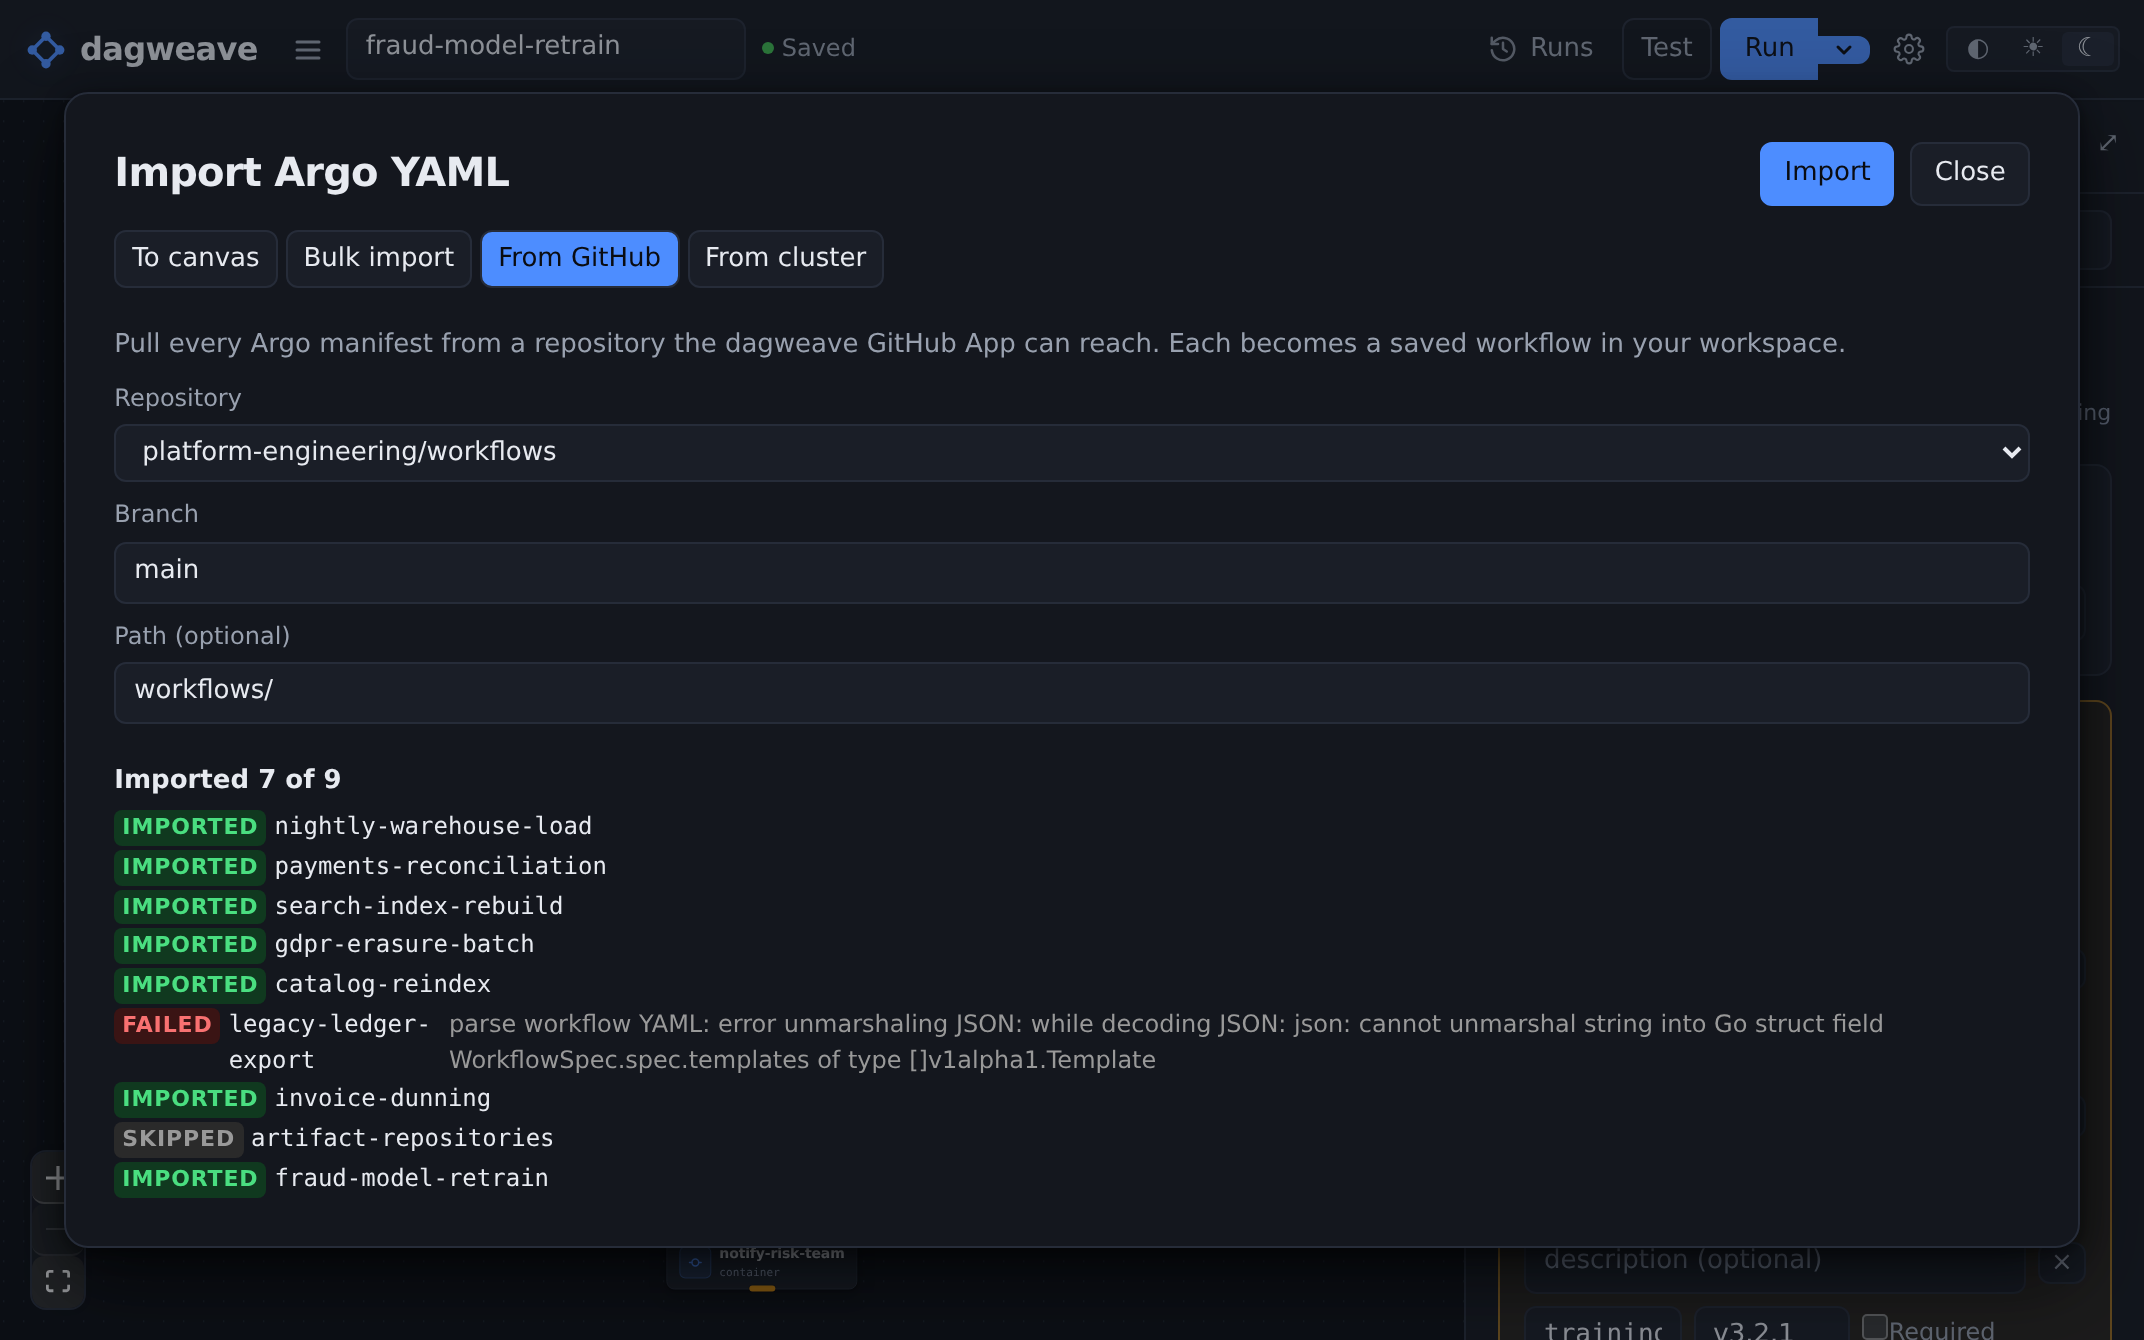This screenshot has height=1340, width=2144.
Task: Click legacy-ledger-export workflow name
Action: click(x=329, y=1042)
